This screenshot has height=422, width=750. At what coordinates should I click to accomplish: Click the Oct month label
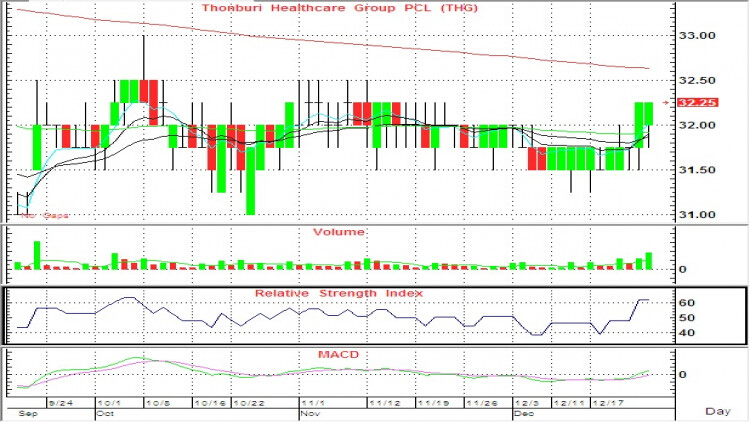pos(105,413)
